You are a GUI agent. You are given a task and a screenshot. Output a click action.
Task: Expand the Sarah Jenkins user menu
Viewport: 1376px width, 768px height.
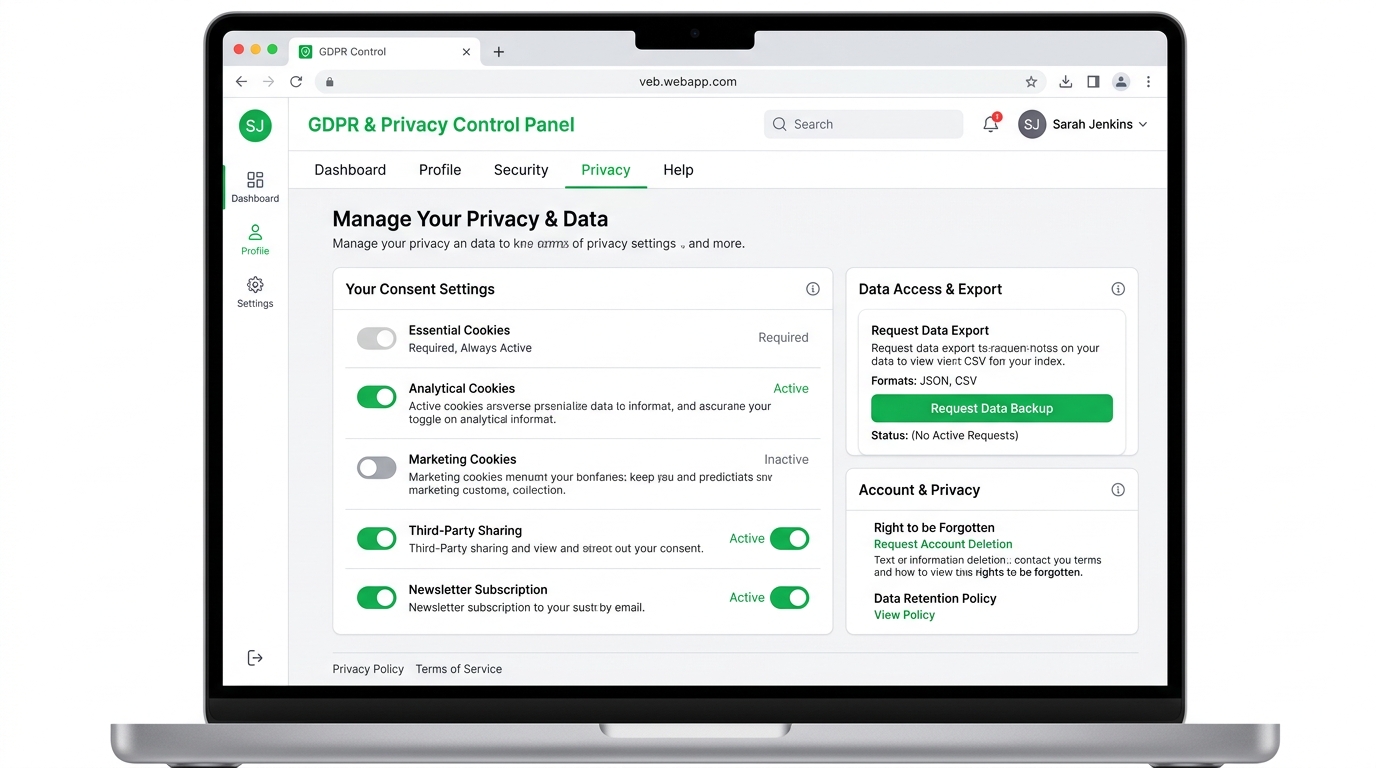tap(1083, 124)
